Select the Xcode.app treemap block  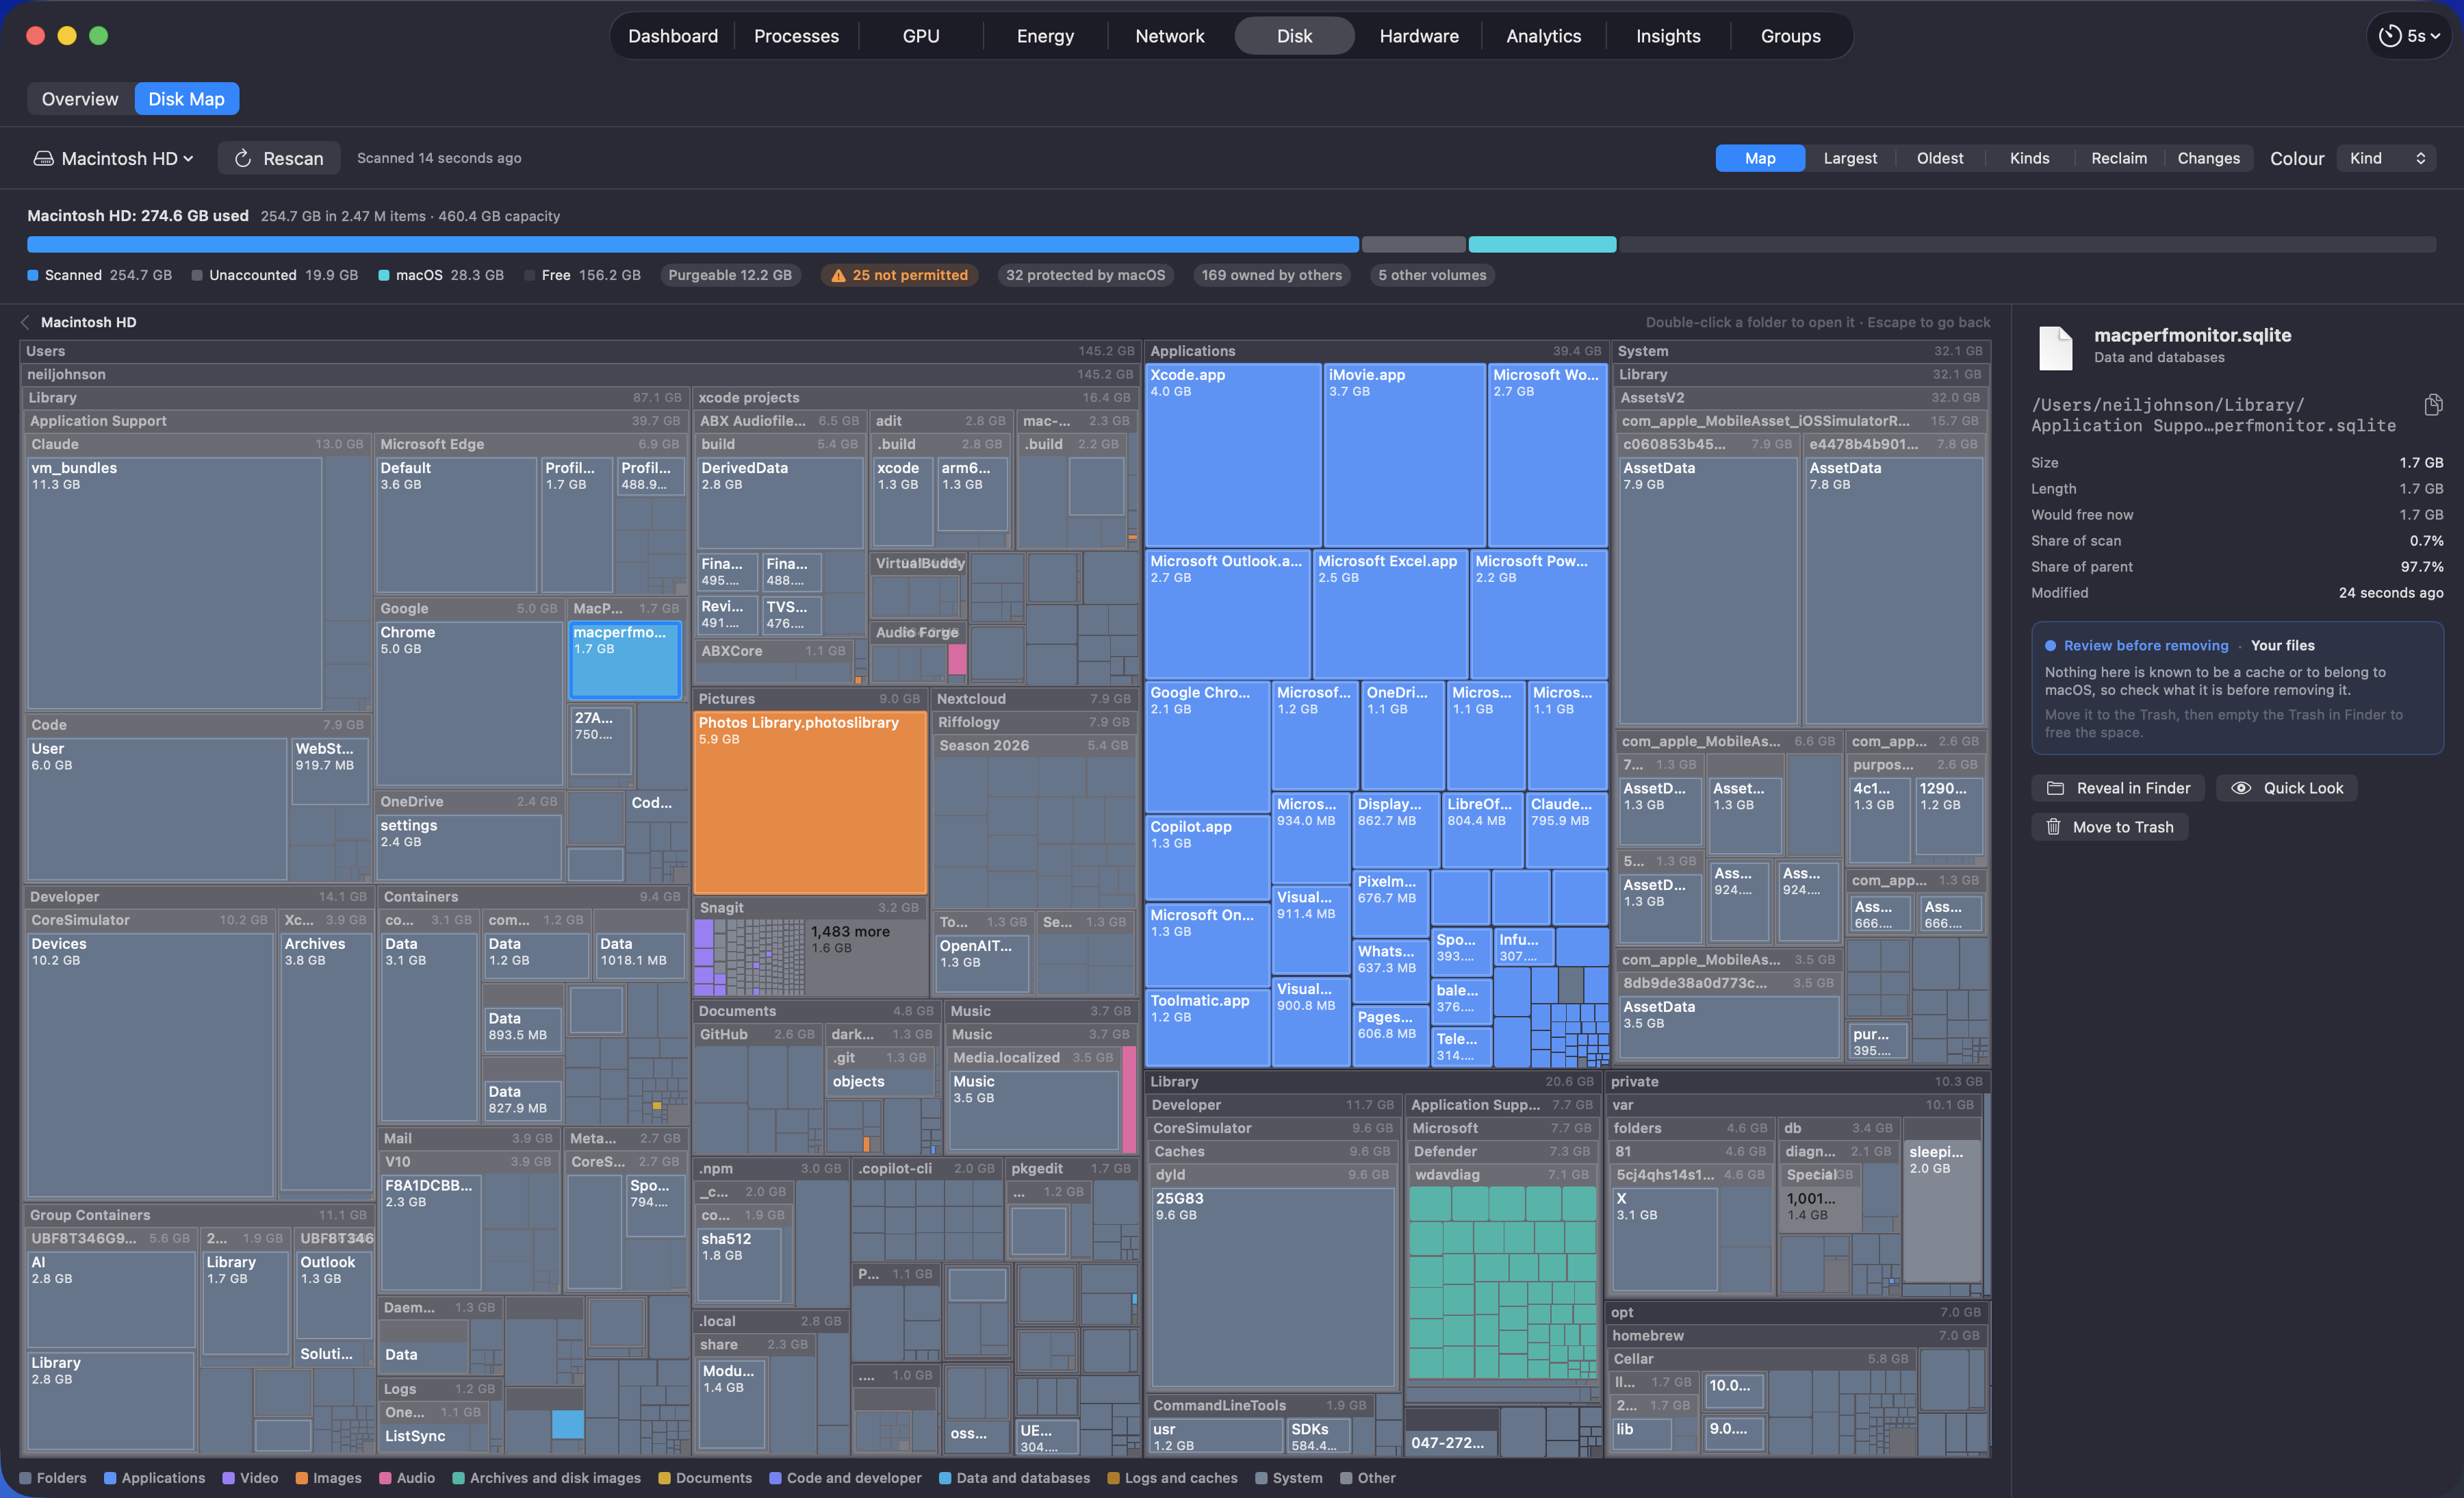coord(1233,455)
